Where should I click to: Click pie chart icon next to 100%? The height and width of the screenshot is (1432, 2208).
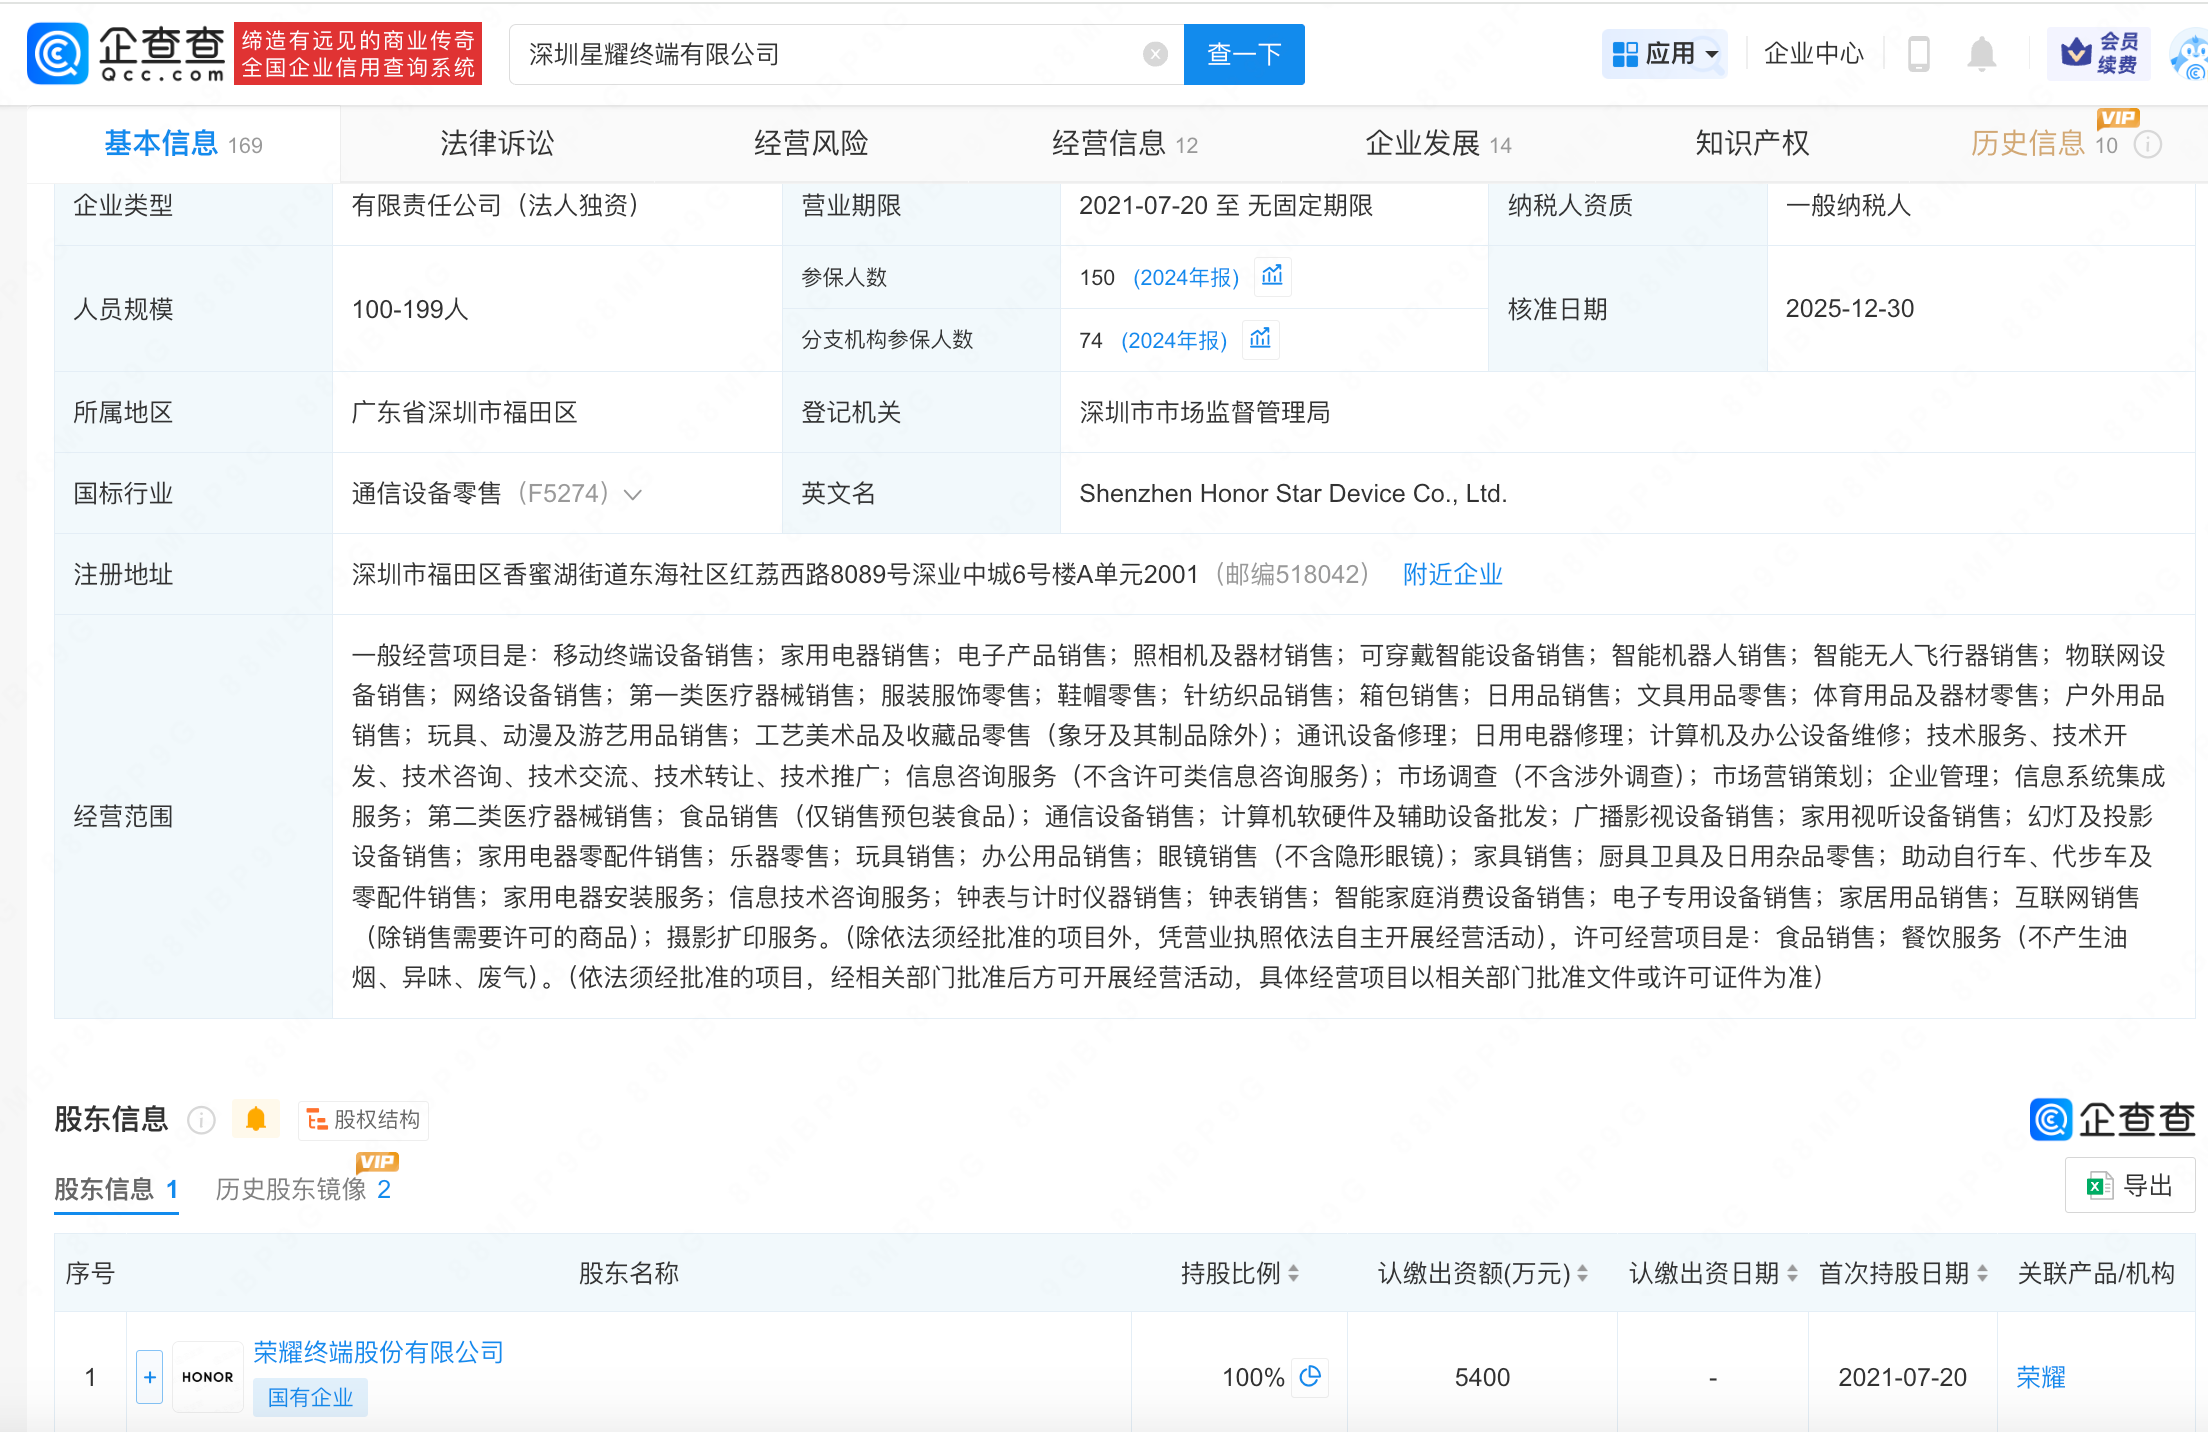1310,1376
